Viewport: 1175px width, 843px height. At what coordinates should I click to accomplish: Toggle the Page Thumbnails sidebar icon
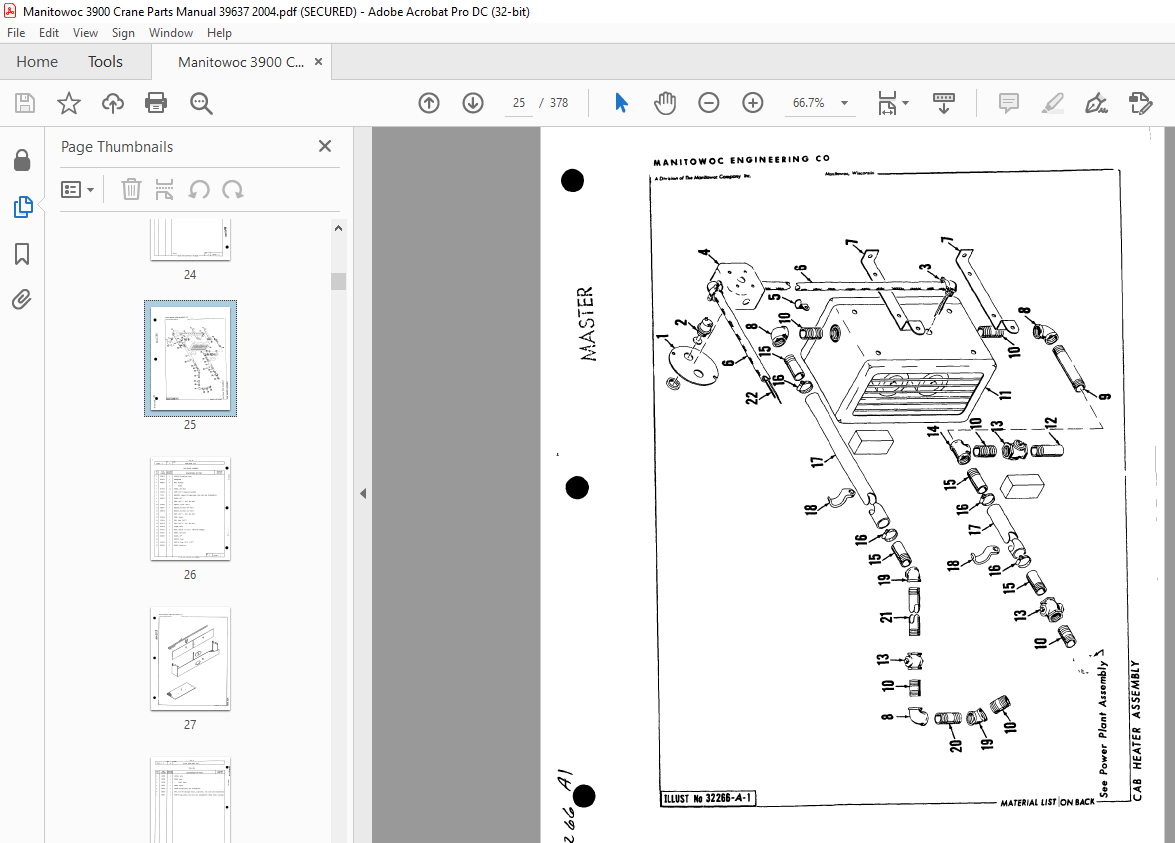(22, 207)
